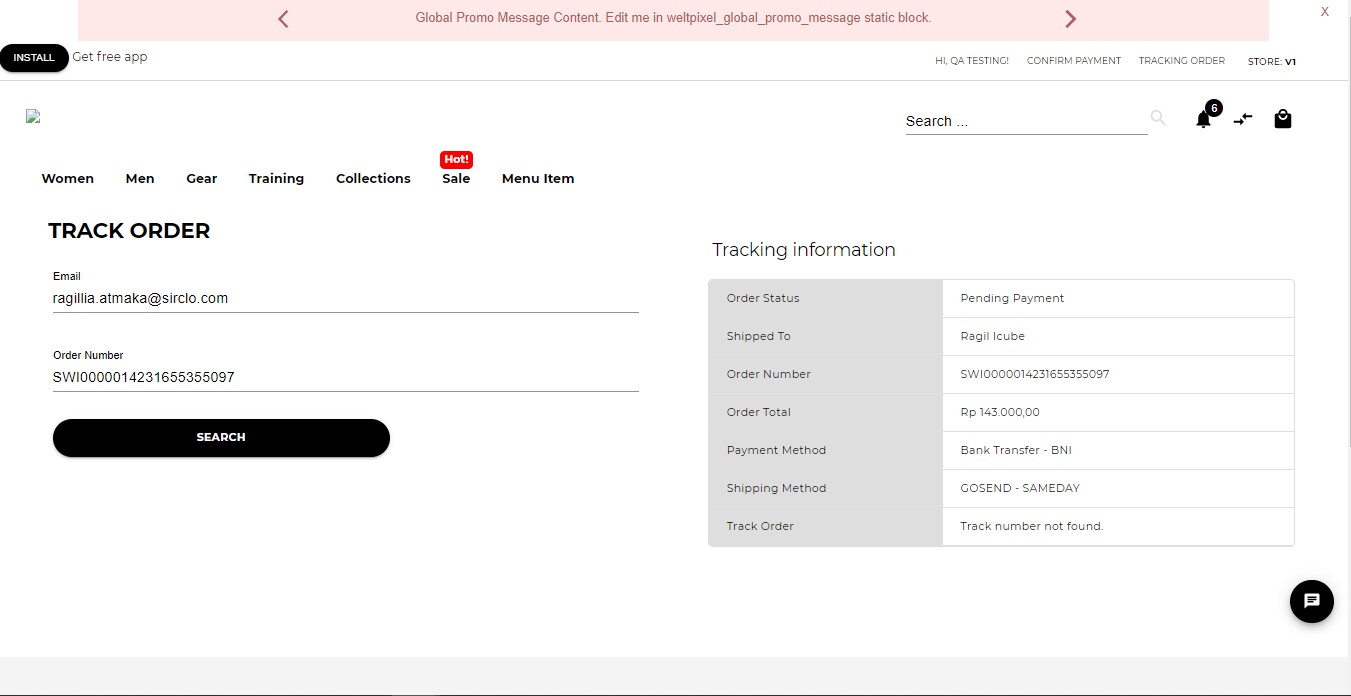Screen dimensions: 1351x696
Task: Select the Women category in navigation
Action: click(x=67, y=178)
